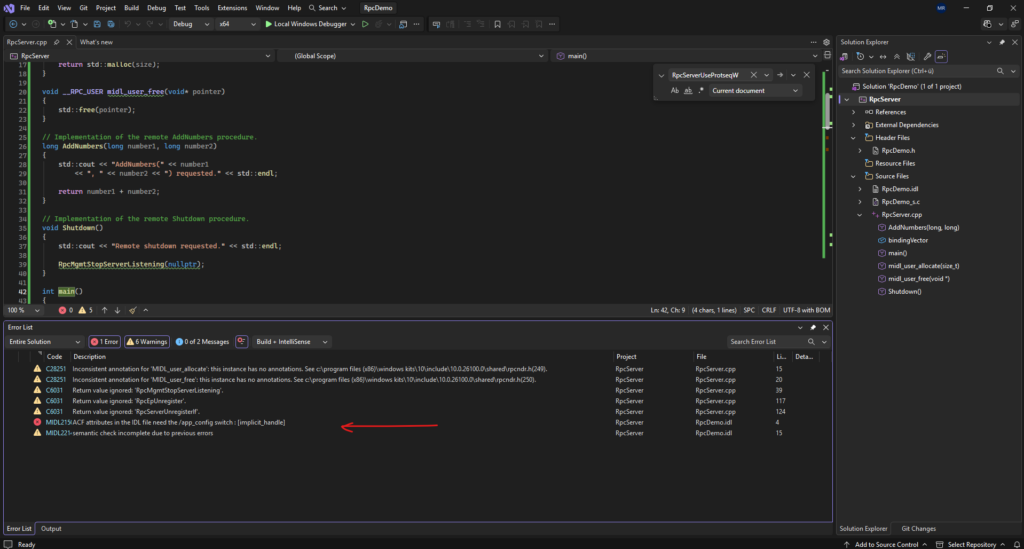This screenshot has height=549, width=1024.
Task: Click the Save All icon in toolbar
Action: 110,24
